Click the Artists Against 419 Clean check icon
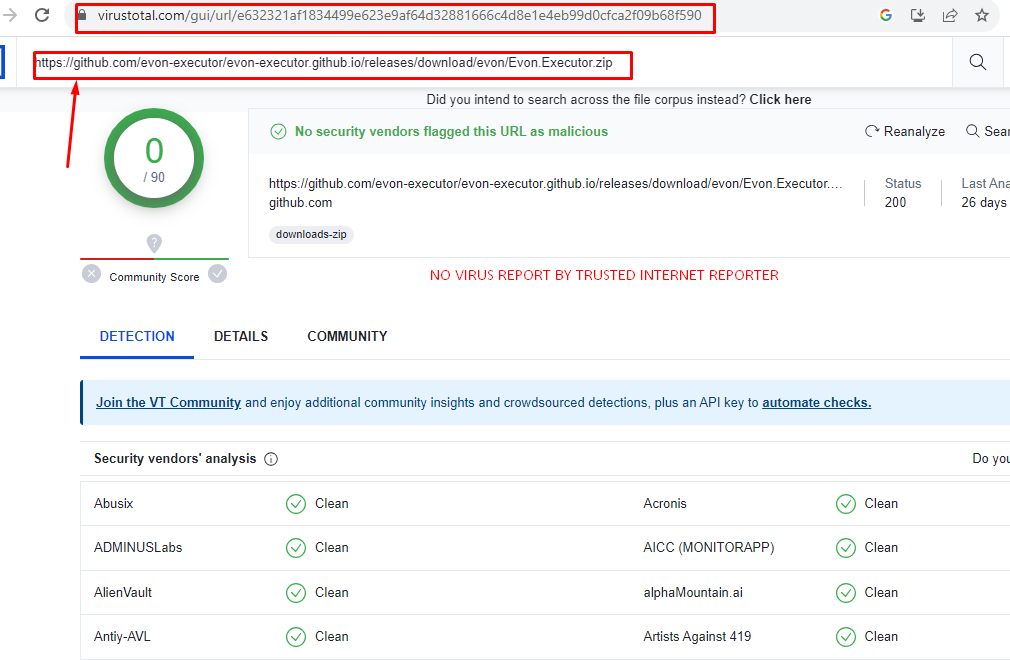 coord(846,637)
